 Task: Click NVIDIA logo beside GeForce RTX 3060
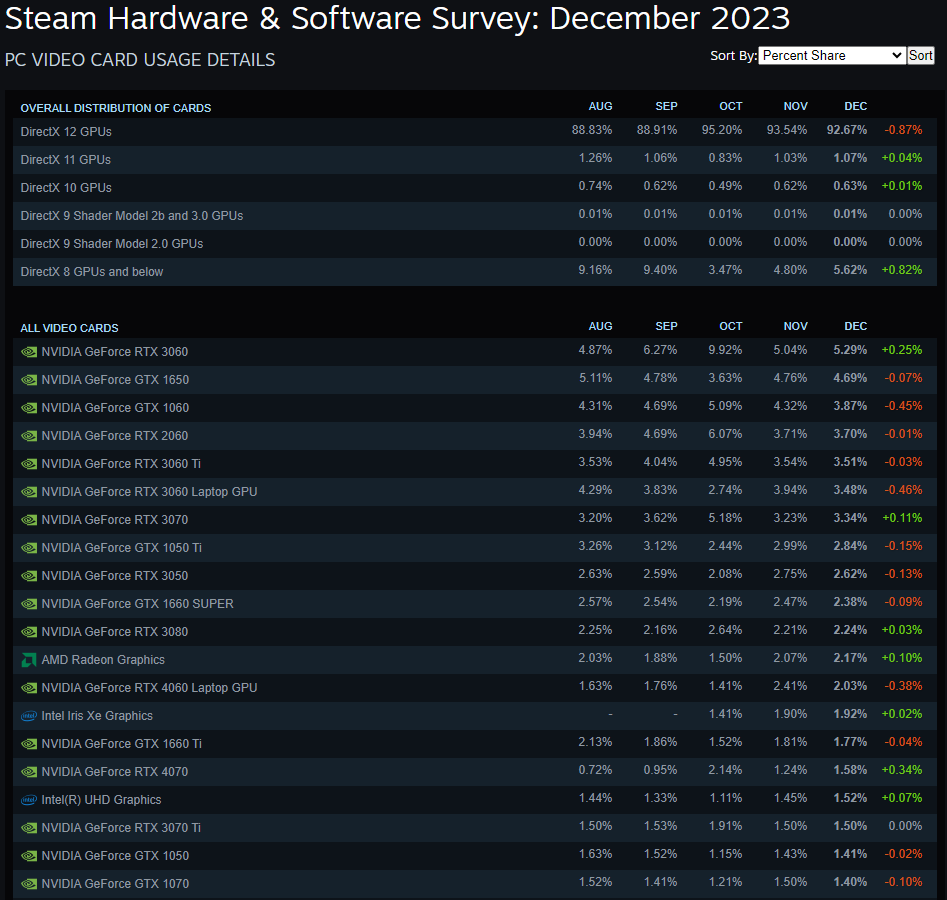coord(29,352)
